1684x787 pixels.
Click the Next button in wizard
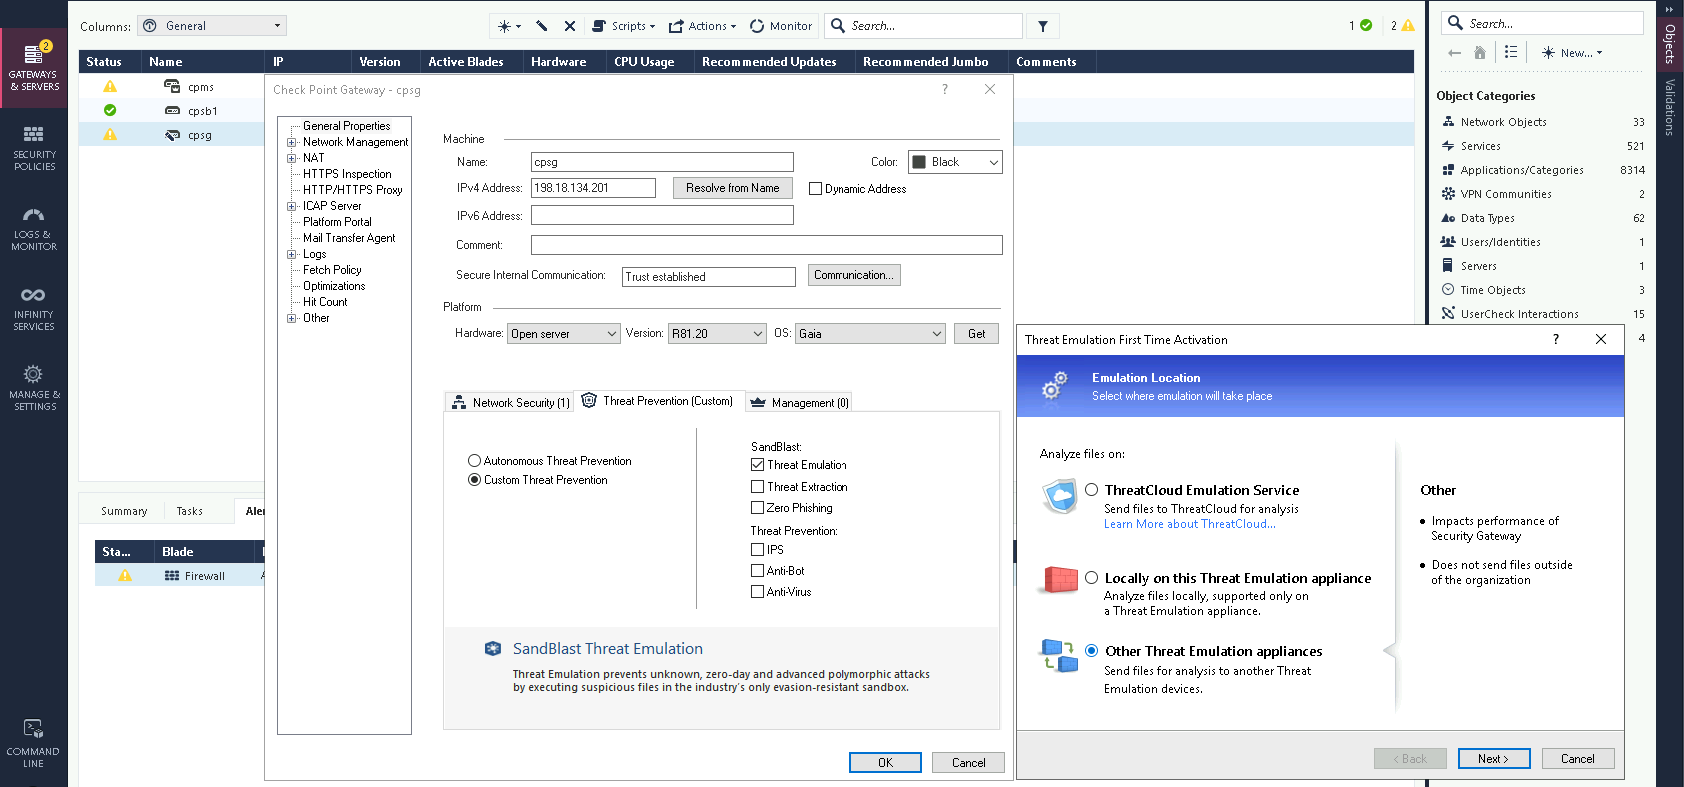tap(1492, 759)
